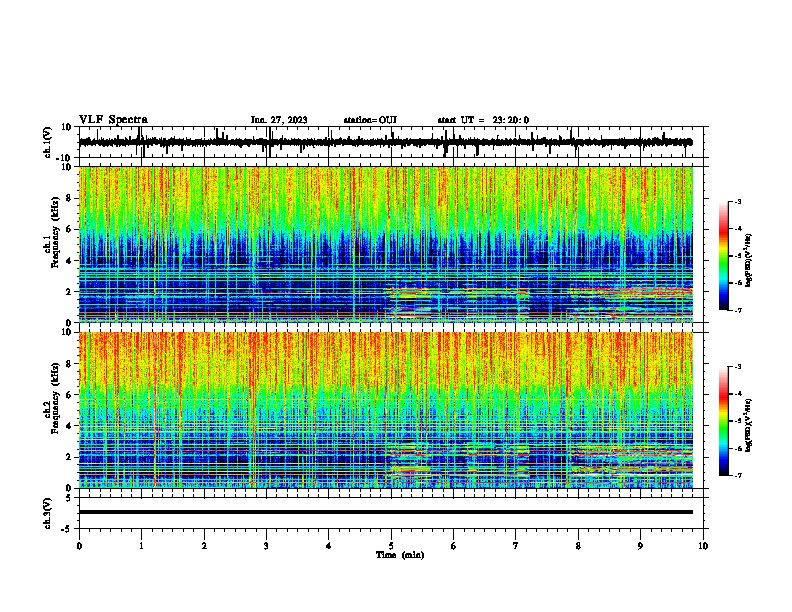Screen dimensions: 792x612
Task: Click the 'ch.3(V)' axis label
Action: (47, 514)
